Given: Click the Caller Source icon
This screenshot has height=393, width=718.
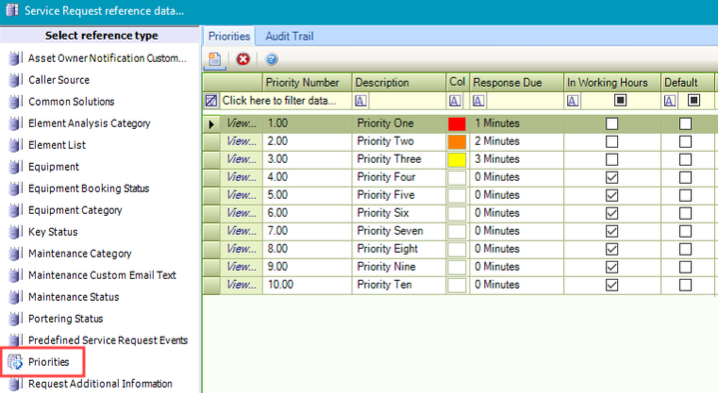Looking at the screenshot, I should [x=15, y=80].
